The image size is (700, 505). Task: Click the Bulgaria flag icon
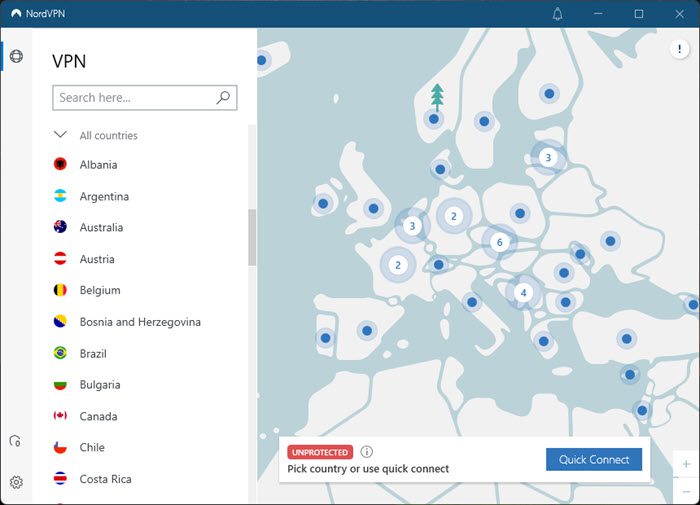[60, 384]
